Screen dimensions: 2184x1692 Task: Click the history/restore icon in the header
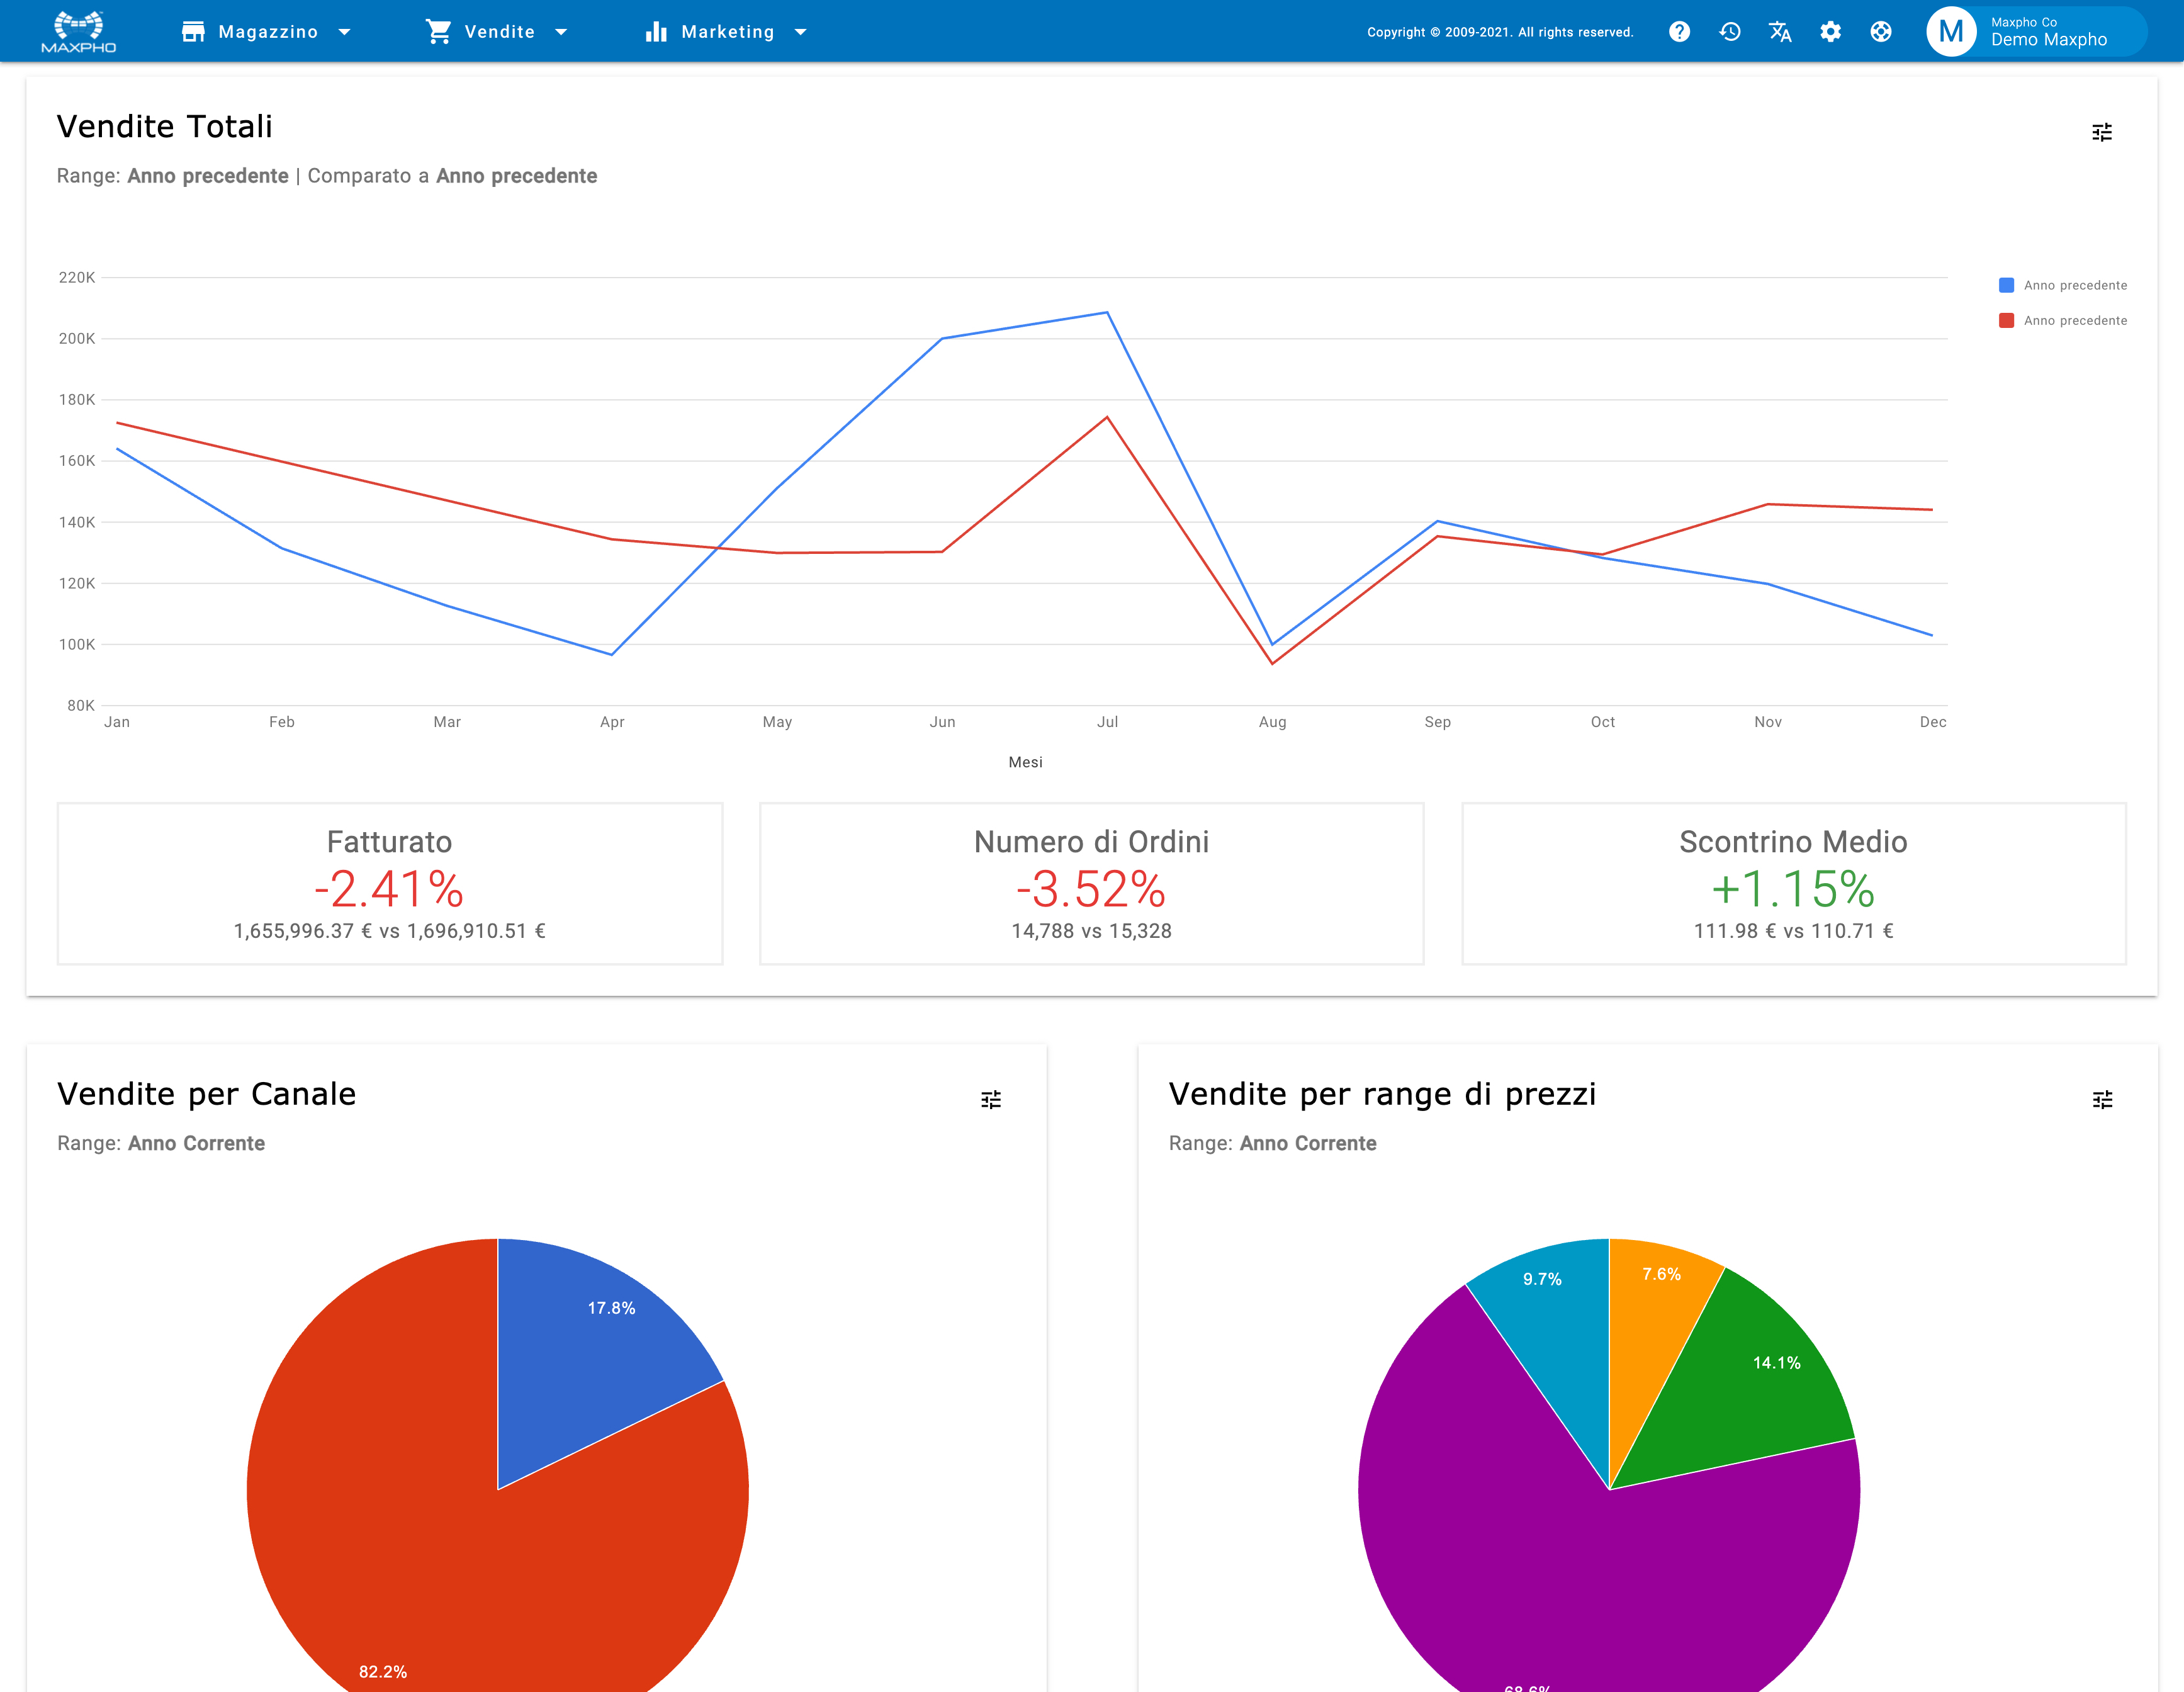1730,31
